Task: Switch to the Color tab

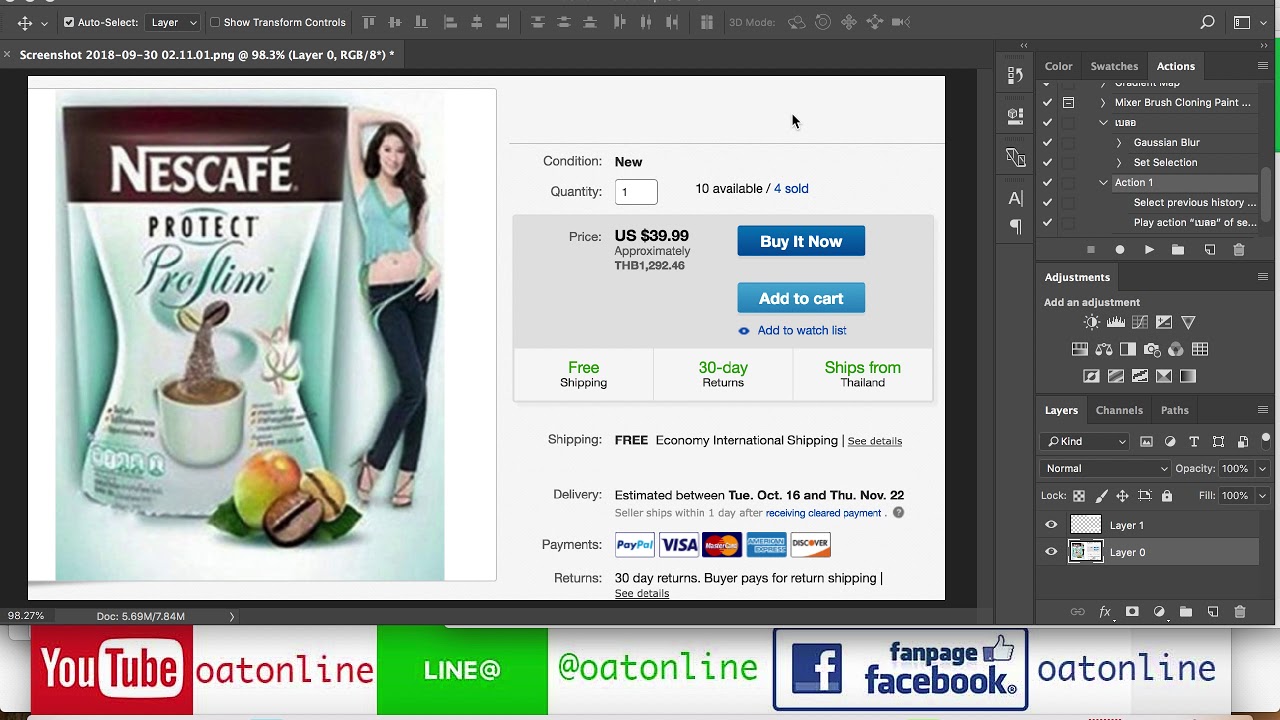Action: point(1058,66)
